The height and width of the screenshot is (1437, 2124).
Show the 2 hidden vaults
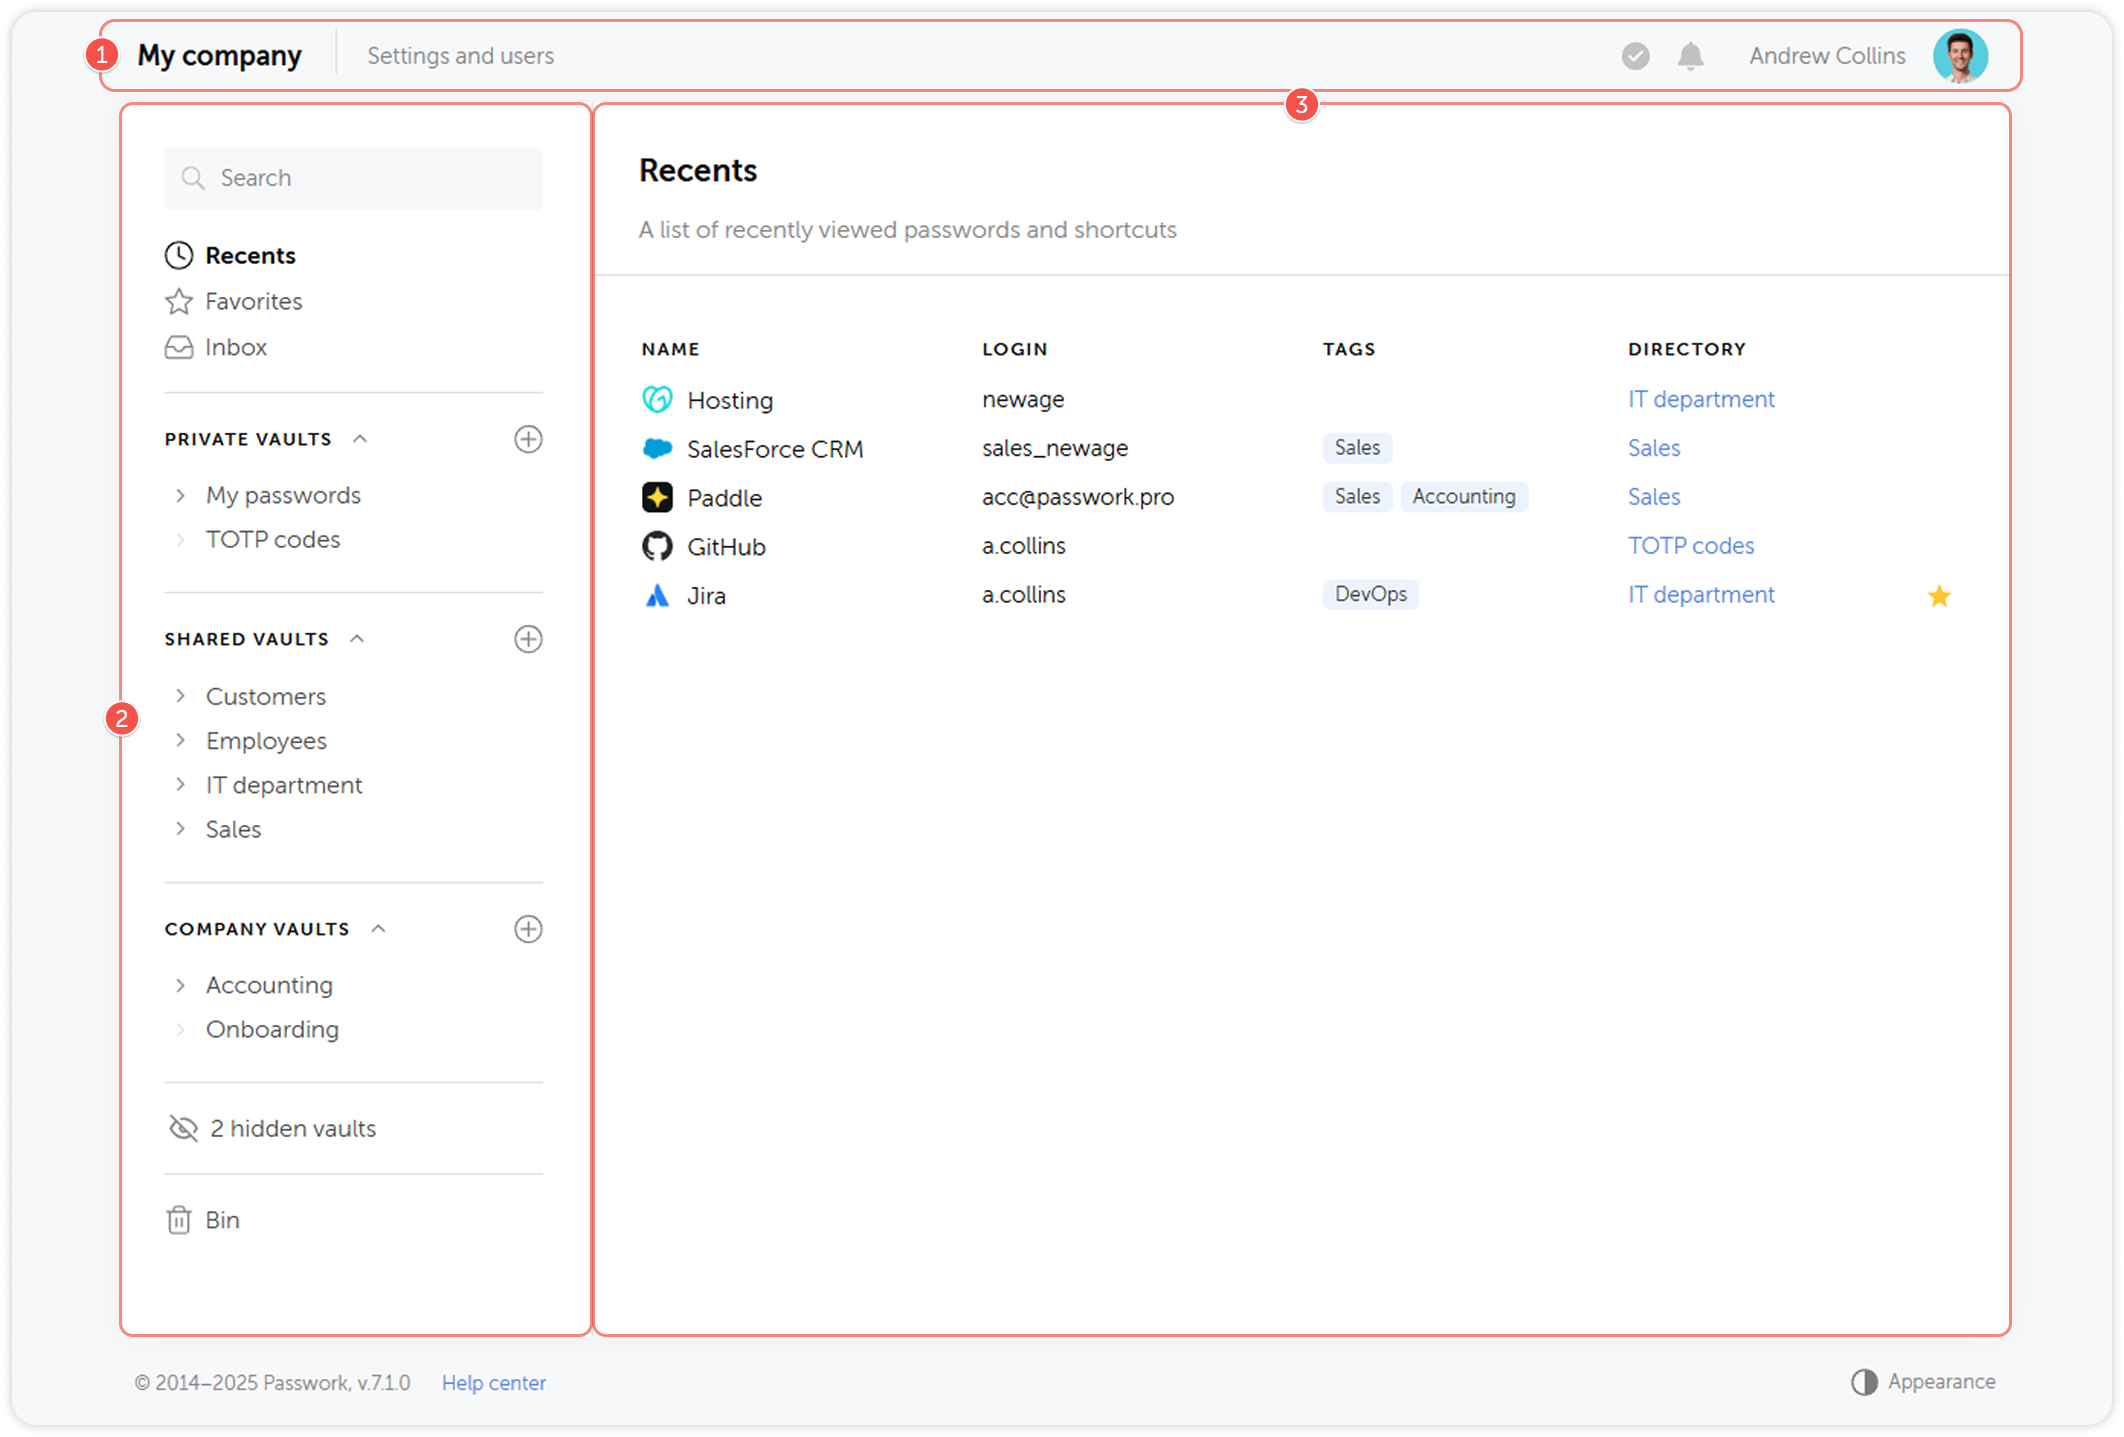pyautogui.click(x=292, y=1128)
